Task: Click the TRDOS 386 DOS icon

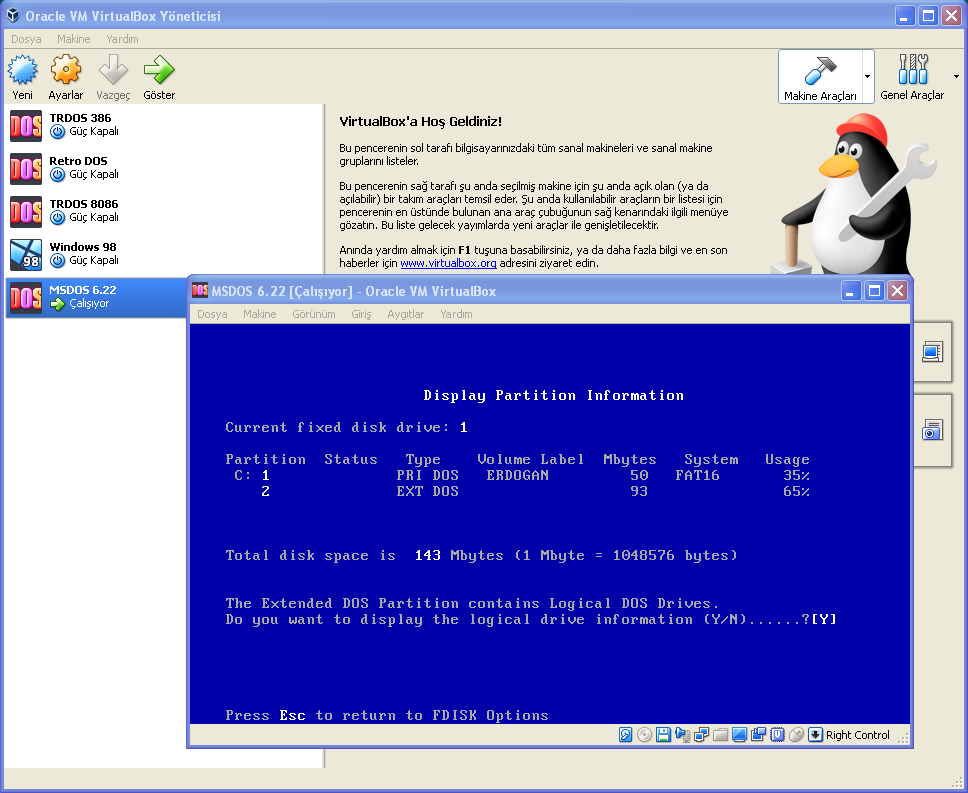Action: pos(26,126)
